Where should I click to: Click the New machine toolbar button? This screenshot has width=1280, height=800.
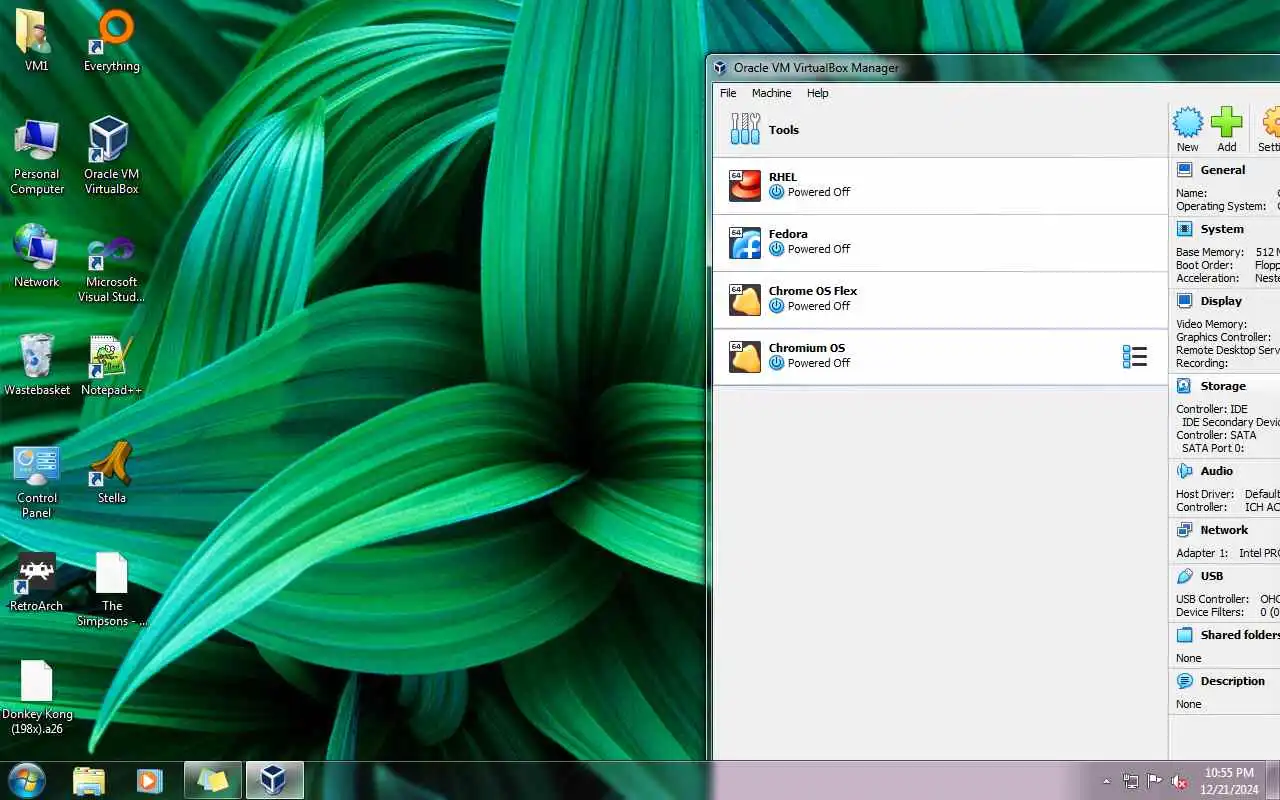coord(1188,130)
